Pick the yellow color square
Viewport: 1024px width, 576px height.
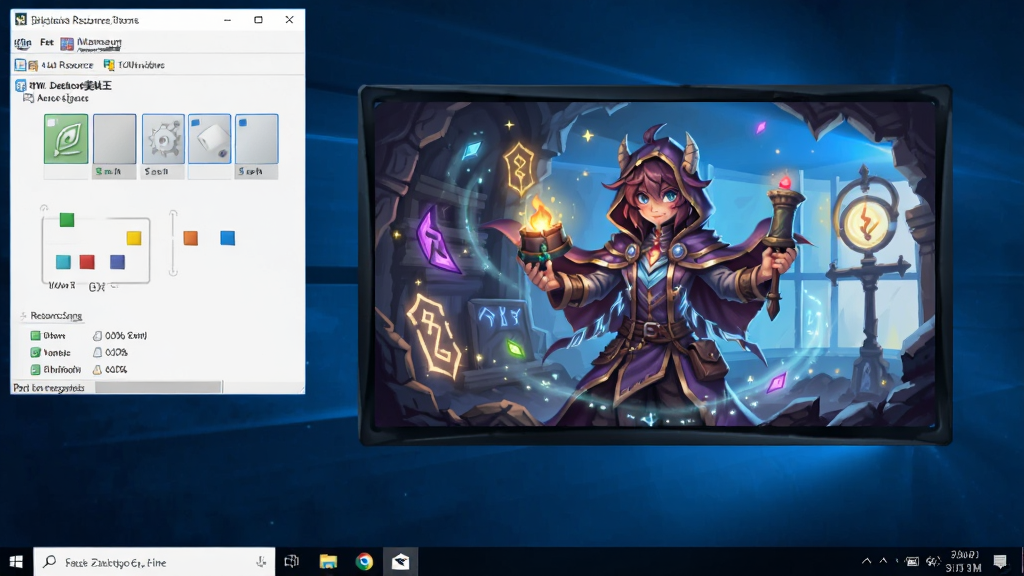point(134,238)
